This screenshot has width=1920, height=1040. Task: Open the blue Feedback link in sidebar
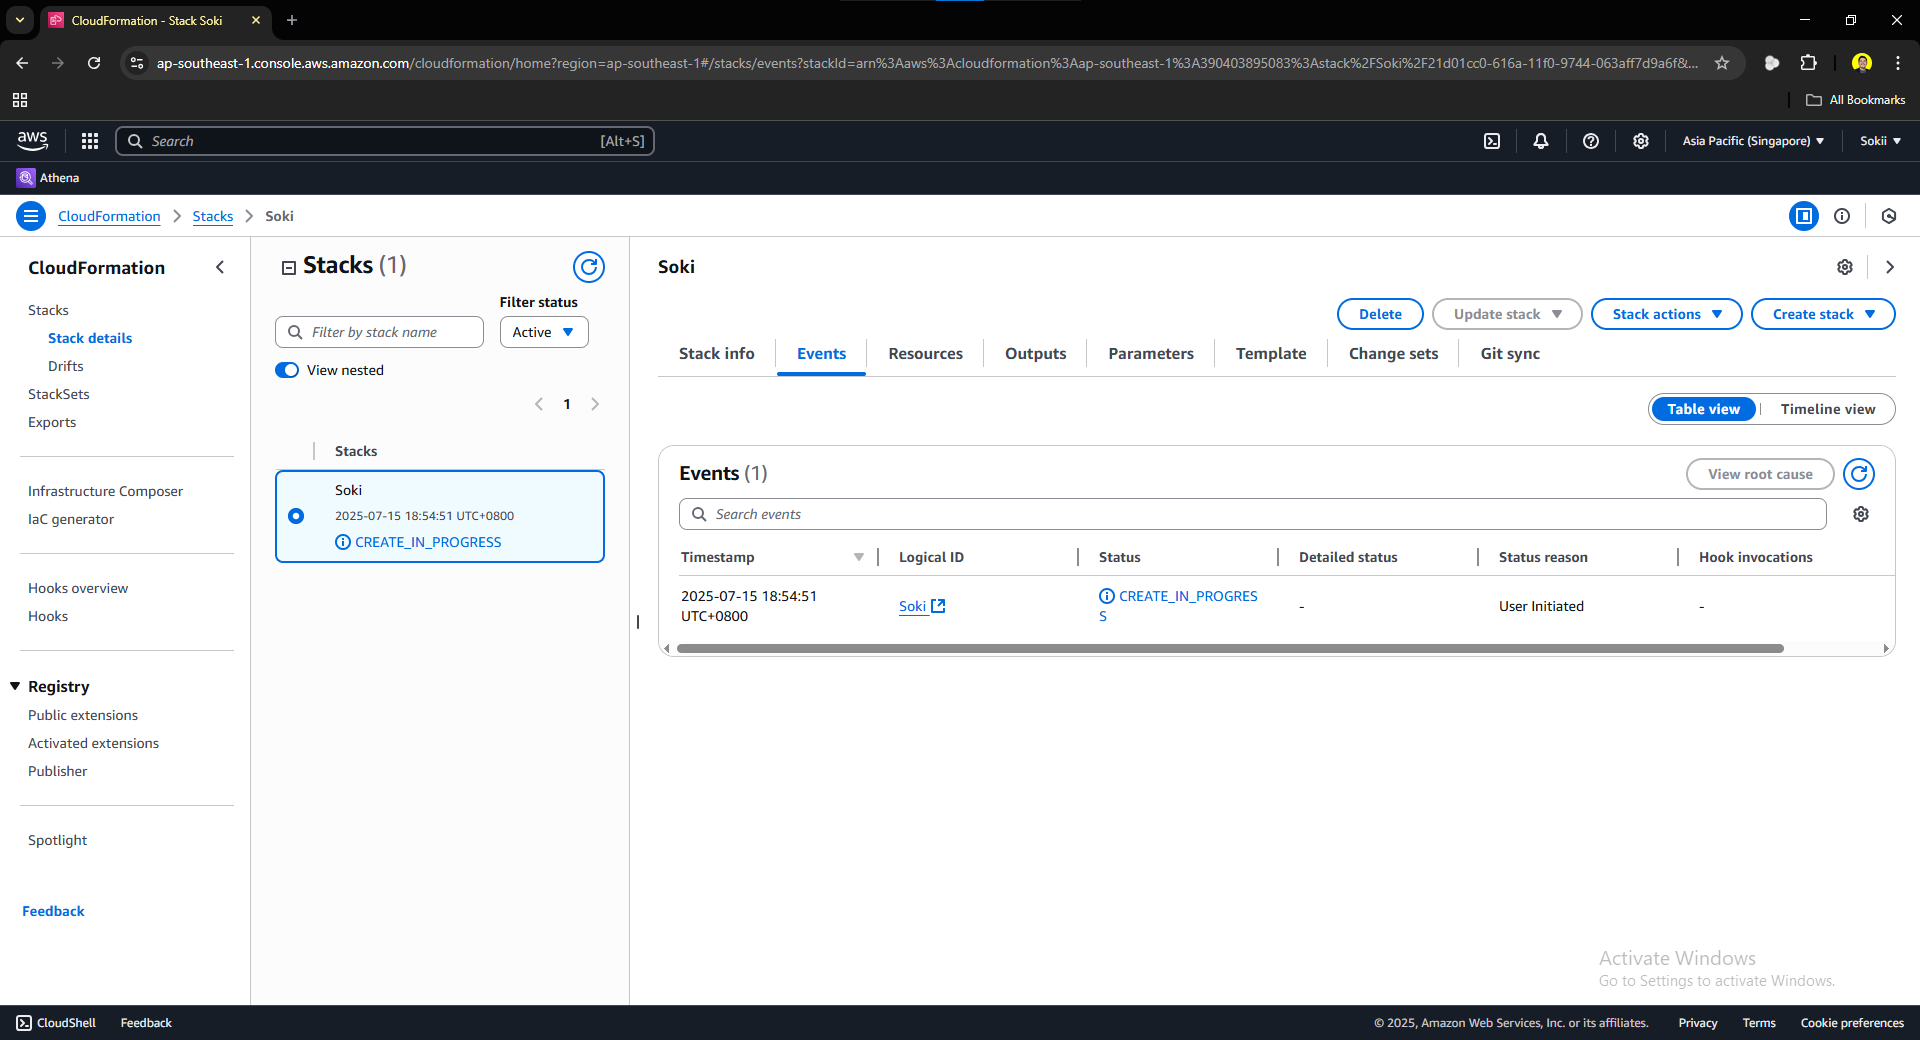tap(53, 911)
